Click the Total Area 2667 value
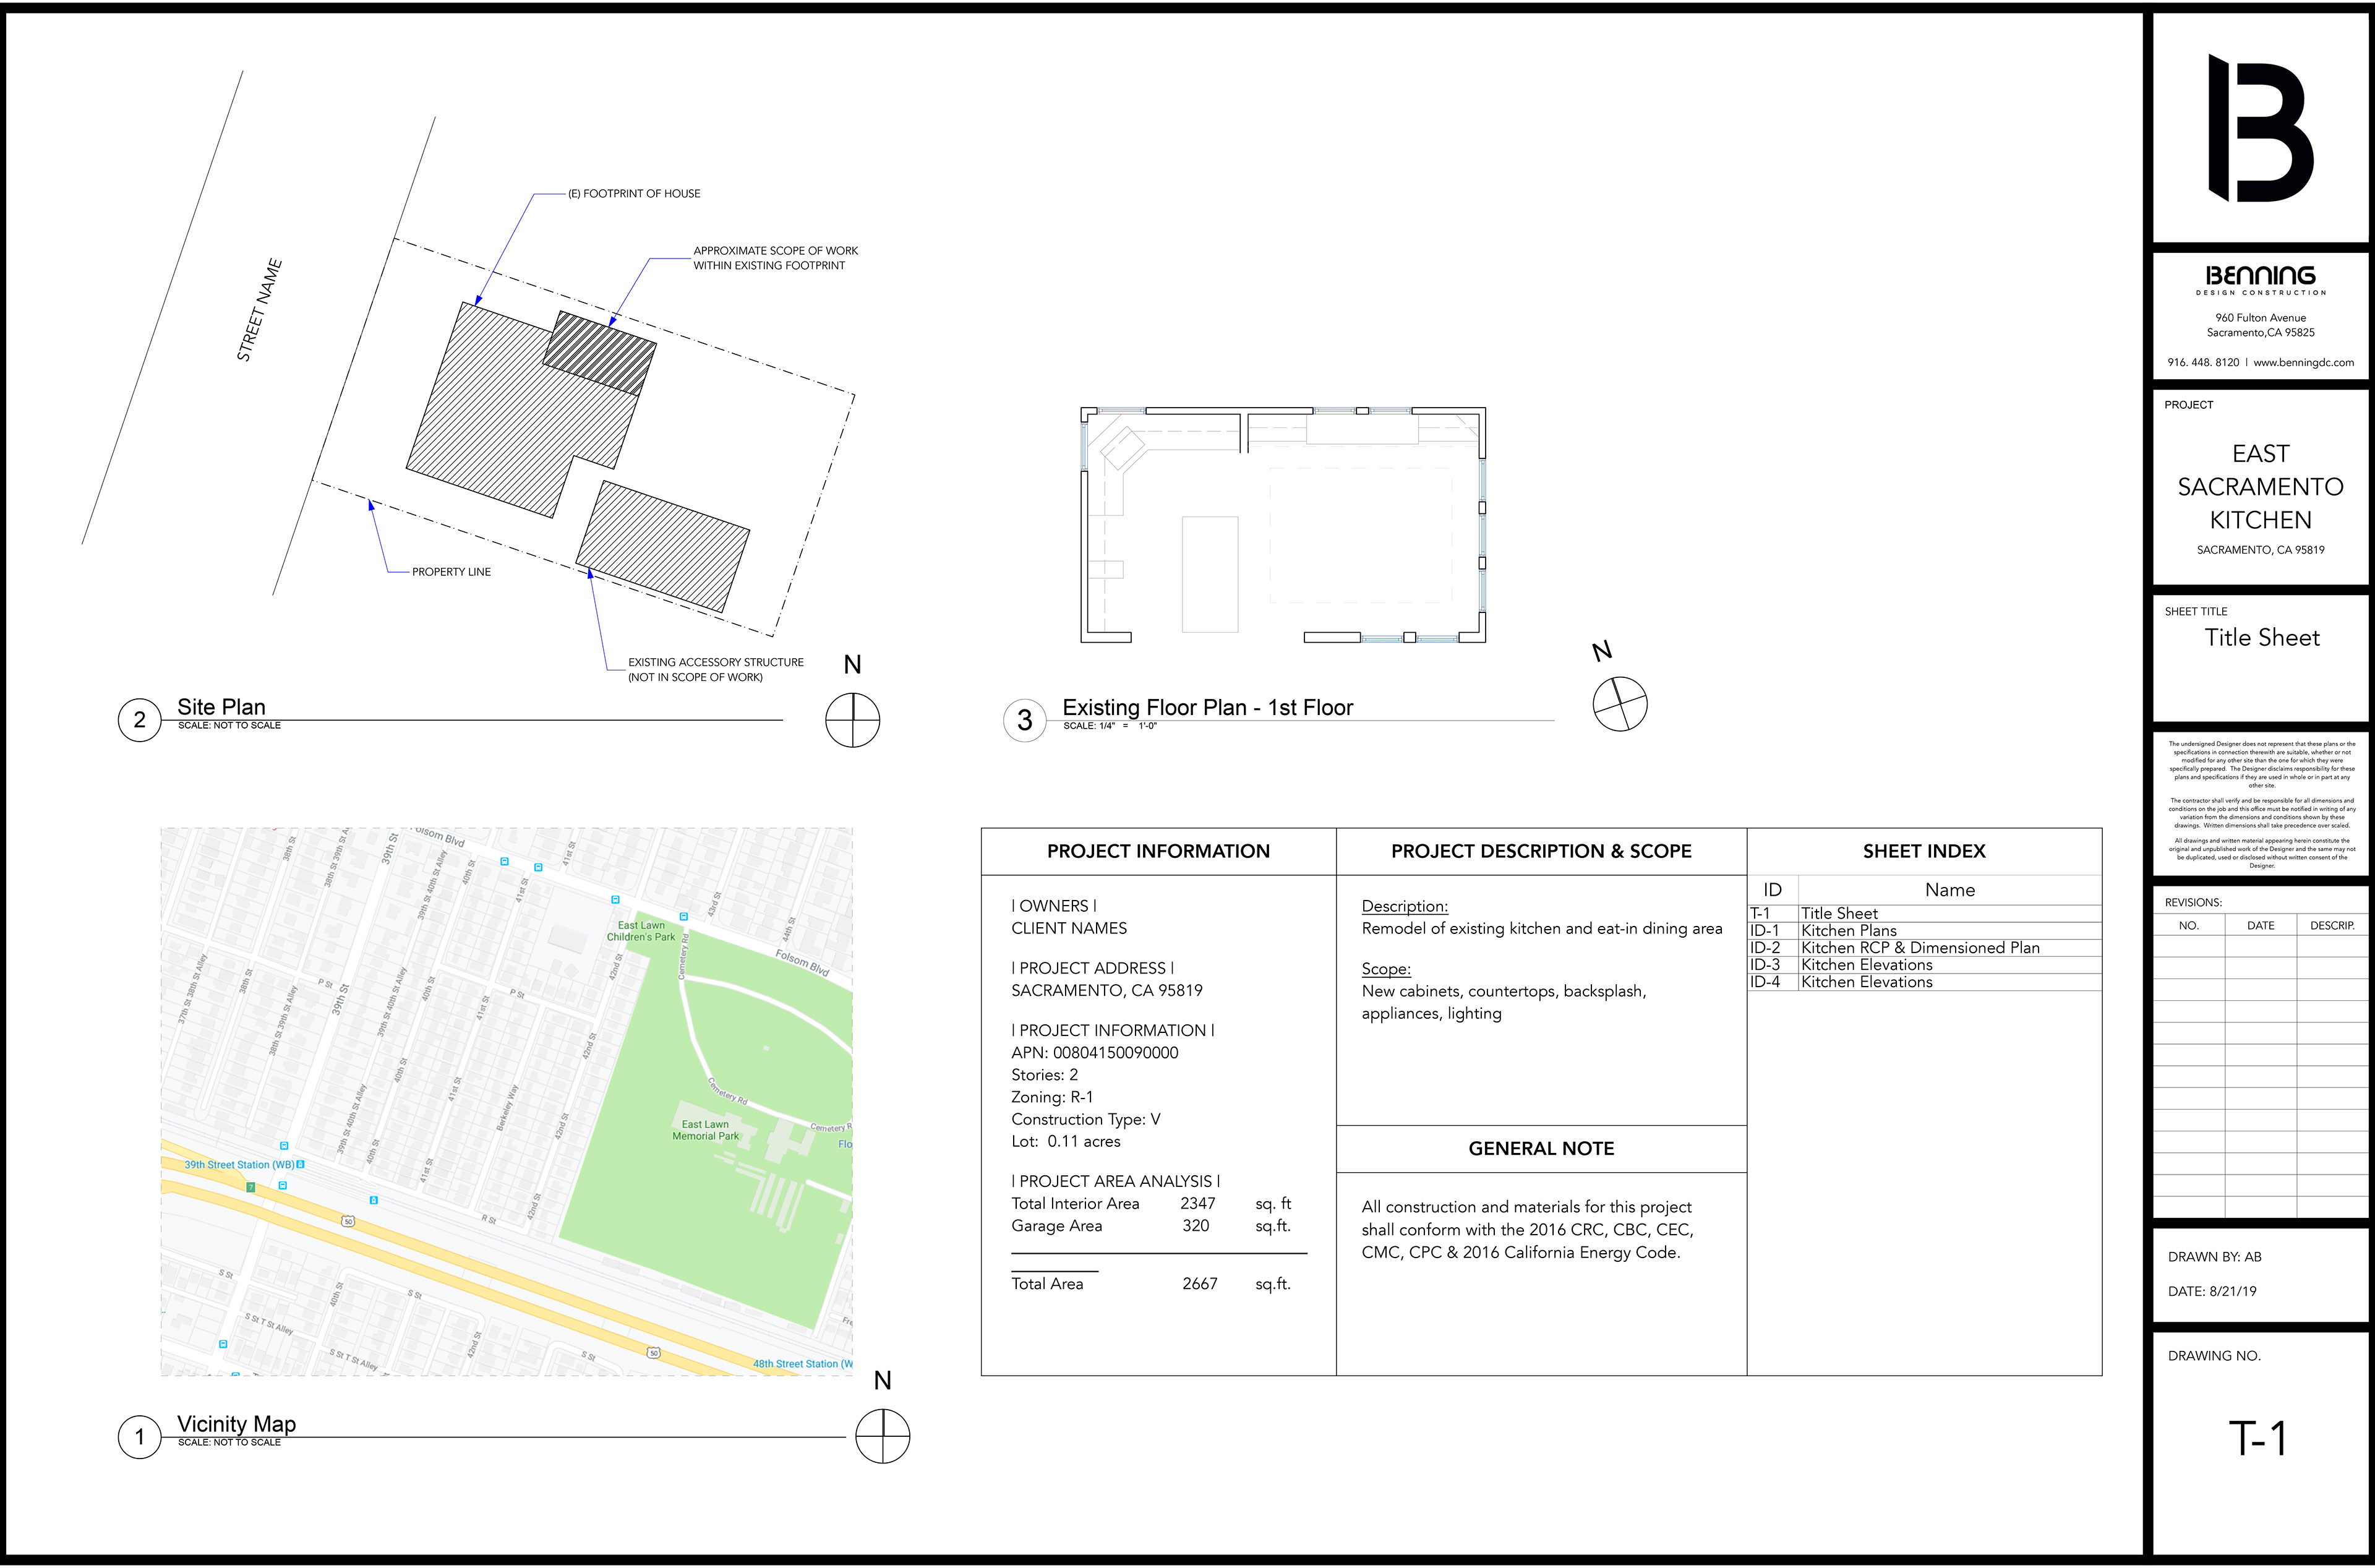Image resolution: width=2375 pixels, height=1568 pixels. [1199, 1283]
